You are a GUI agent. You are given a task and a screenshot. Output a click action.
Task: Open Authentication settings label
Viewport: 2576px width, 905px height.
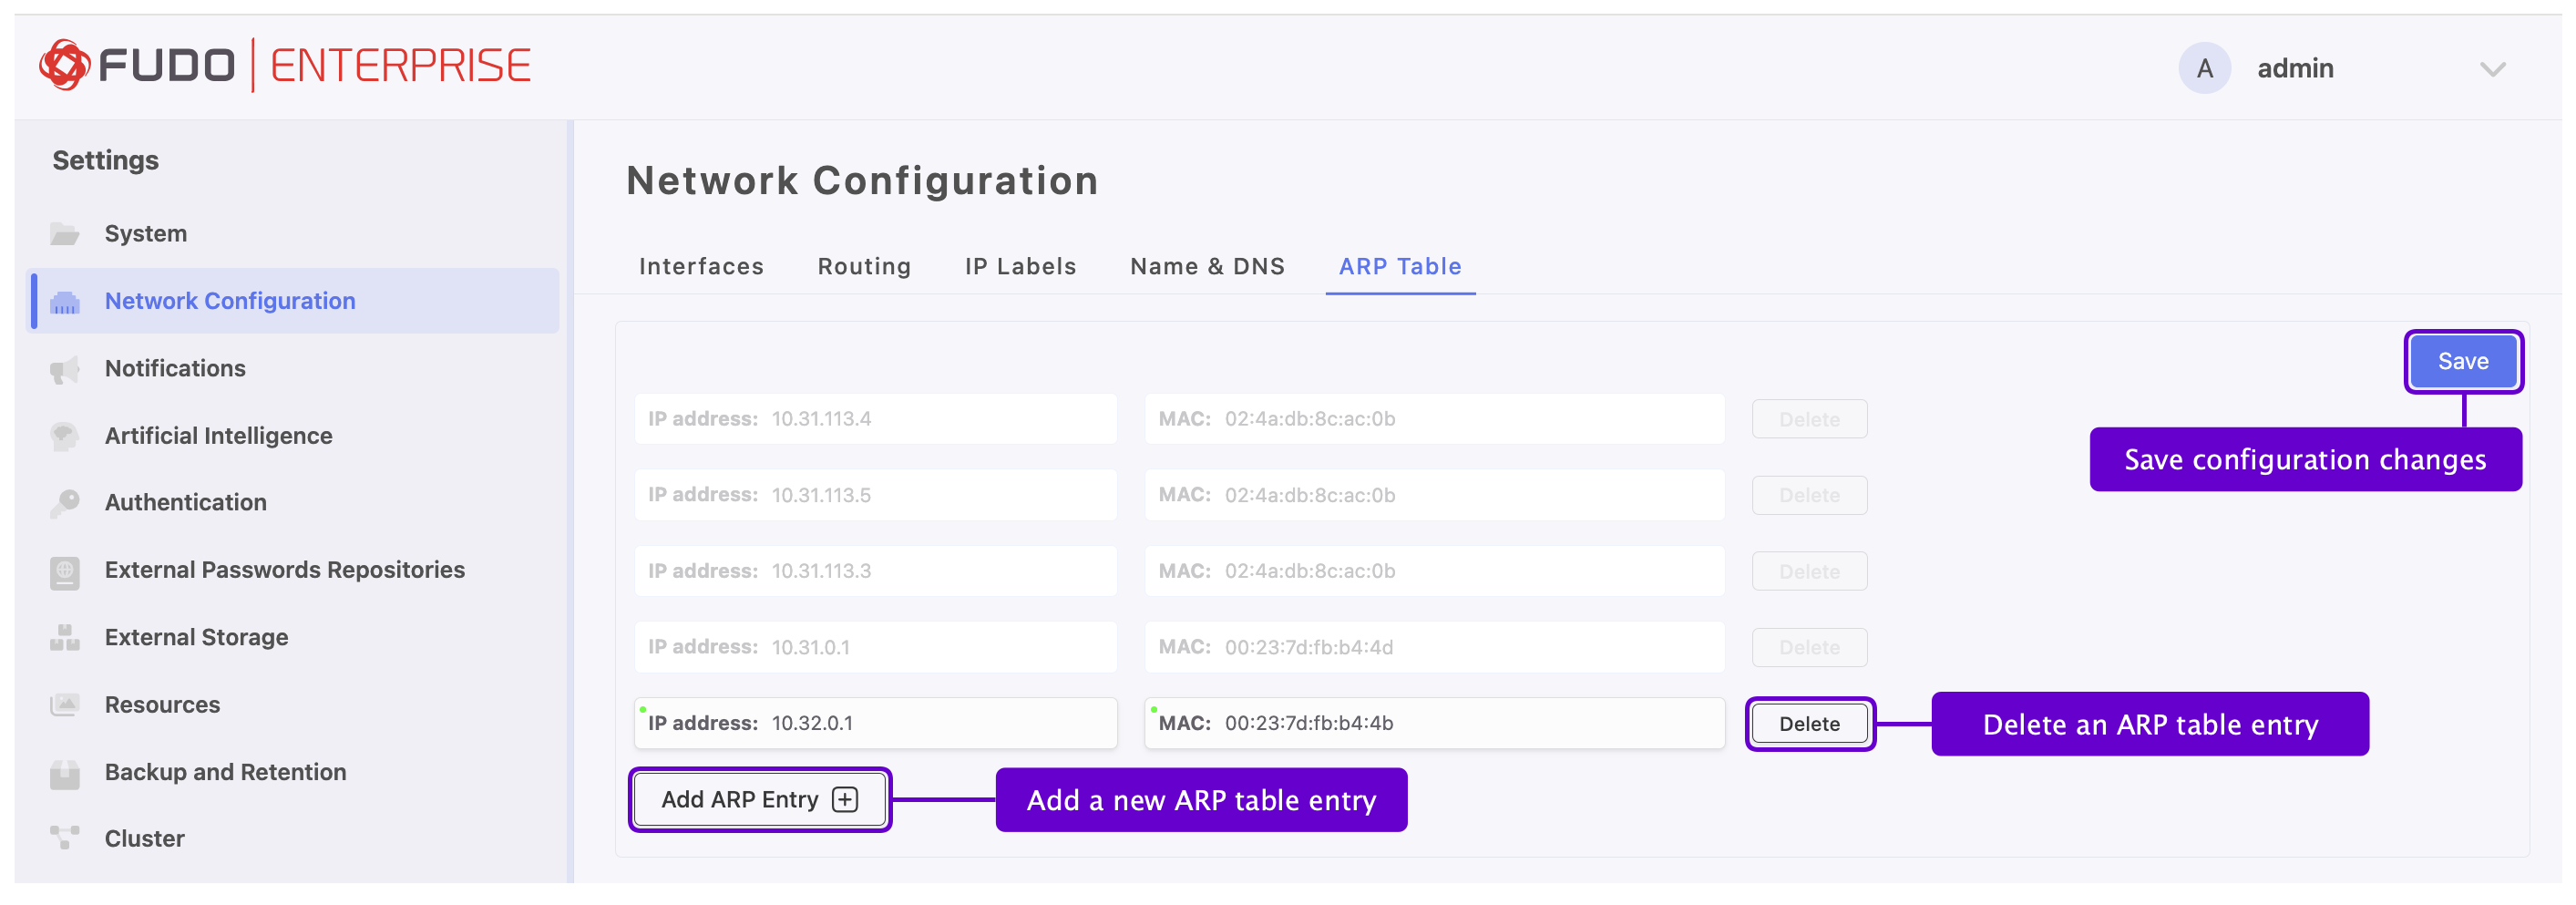[x=186, y=503]
